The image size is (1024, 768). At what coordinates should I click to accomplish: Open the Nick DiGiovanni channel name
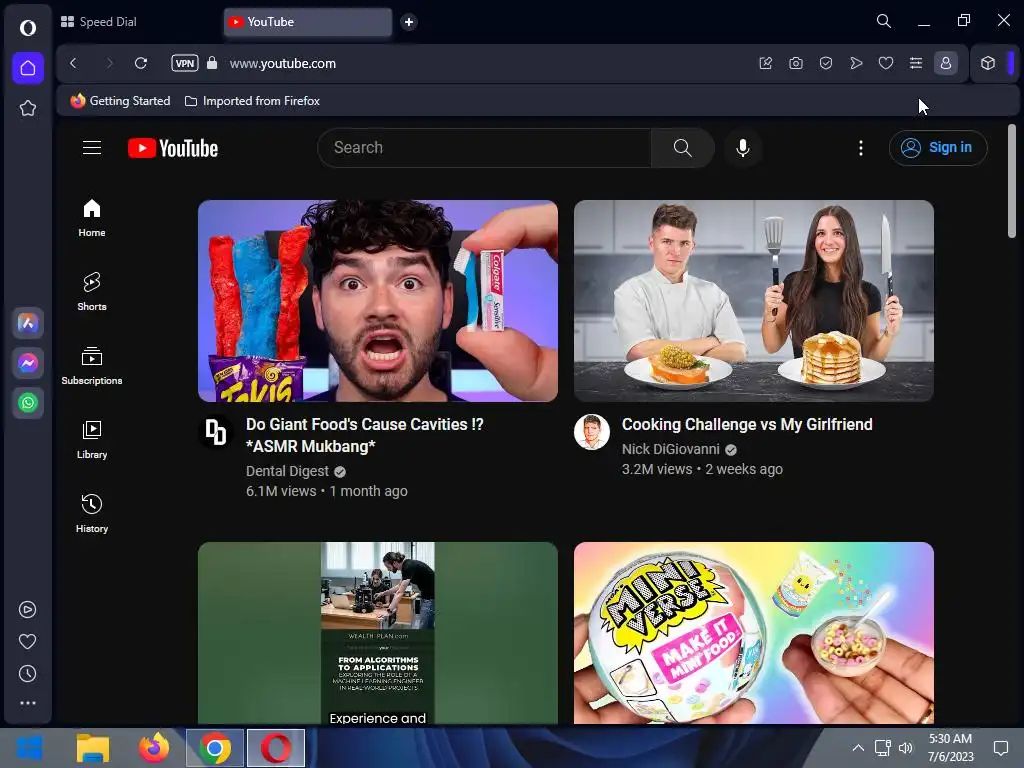tap(670, 449)
